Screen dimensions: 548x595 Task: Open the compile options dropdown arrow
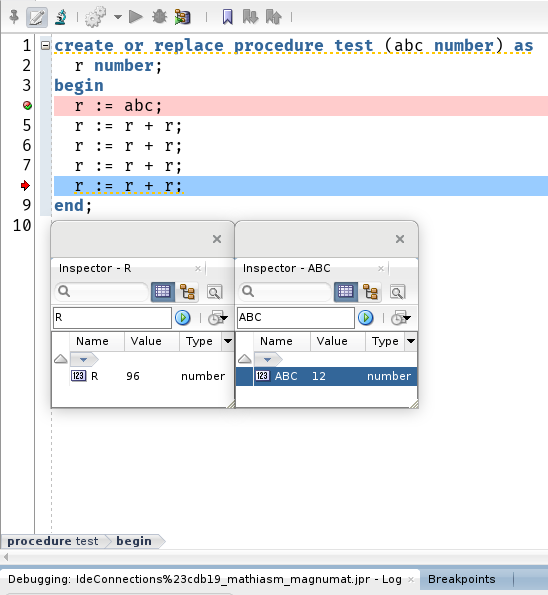pyautogui.click(x=118, y=17)
